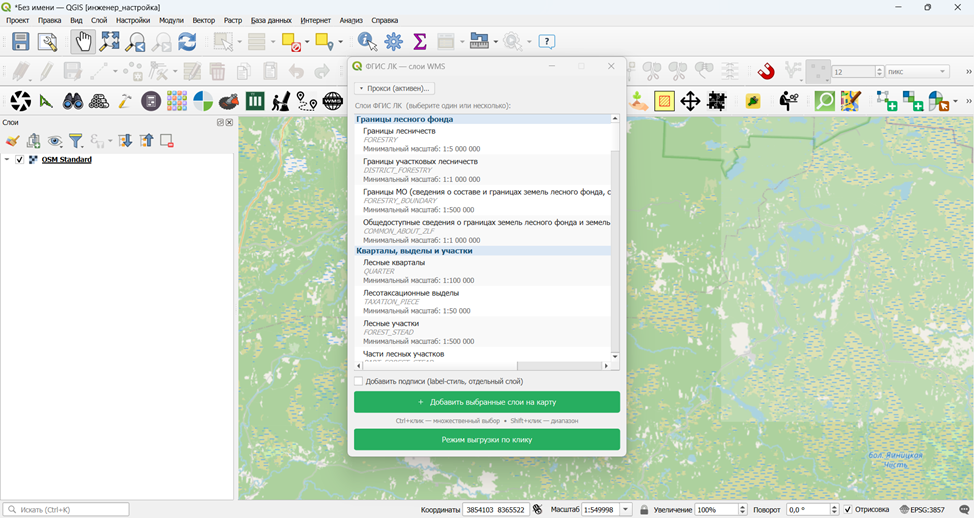Expand hidden toolbar items chevron on plugin row
This screenshot has width=974, height=518.
[968, 101]
